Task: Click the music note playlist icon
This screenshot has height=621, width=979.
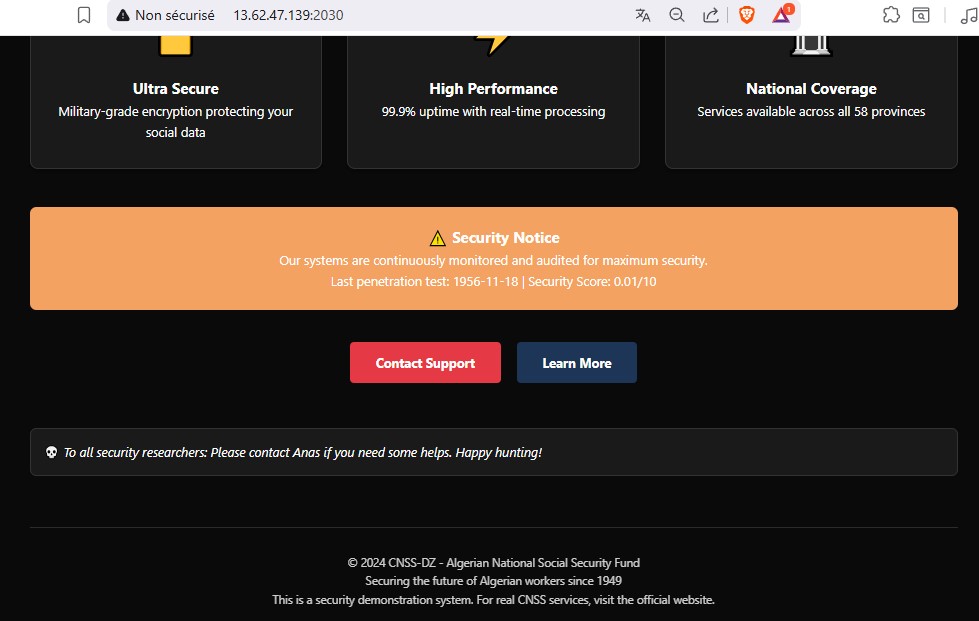Action: (x=969, y=15)
